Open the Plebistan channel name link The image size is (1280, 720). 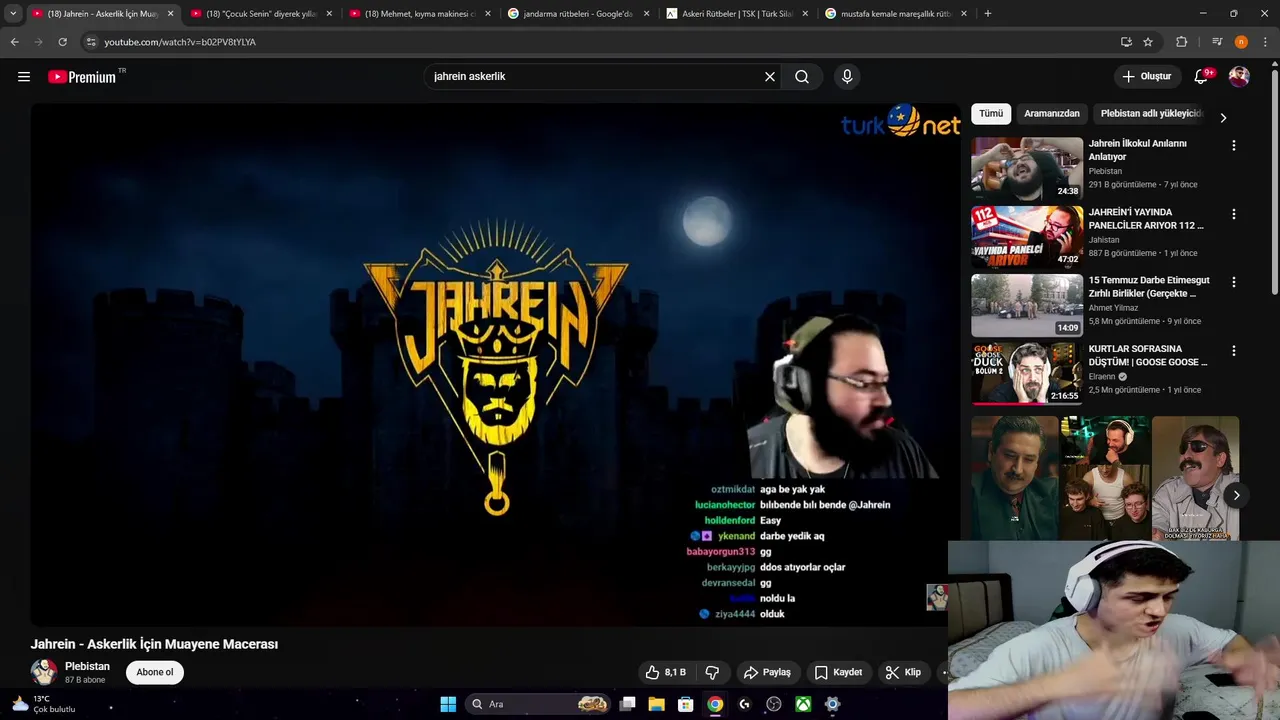coord(87,666)
